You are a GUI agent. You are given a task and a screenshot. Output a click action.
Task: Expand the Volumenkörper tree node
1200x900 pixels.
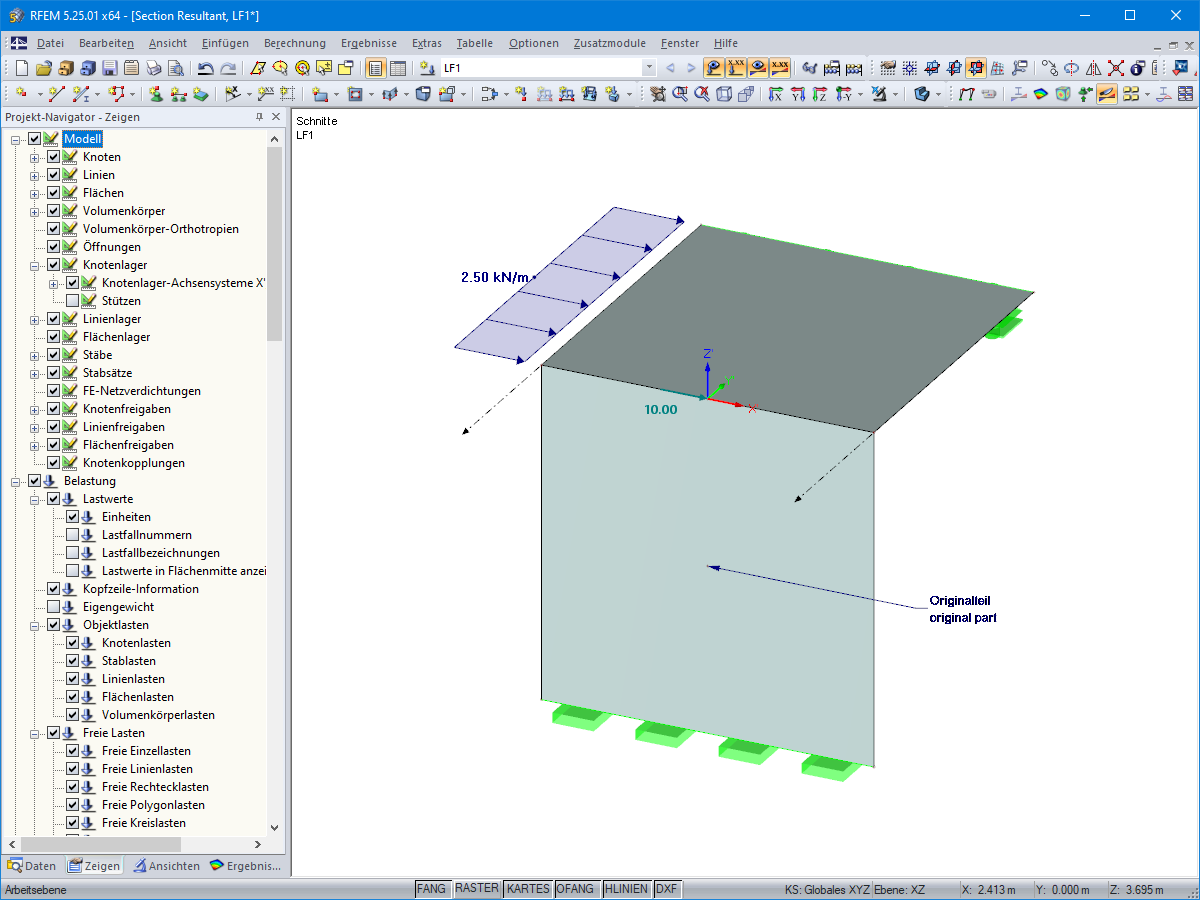(35, 211)
